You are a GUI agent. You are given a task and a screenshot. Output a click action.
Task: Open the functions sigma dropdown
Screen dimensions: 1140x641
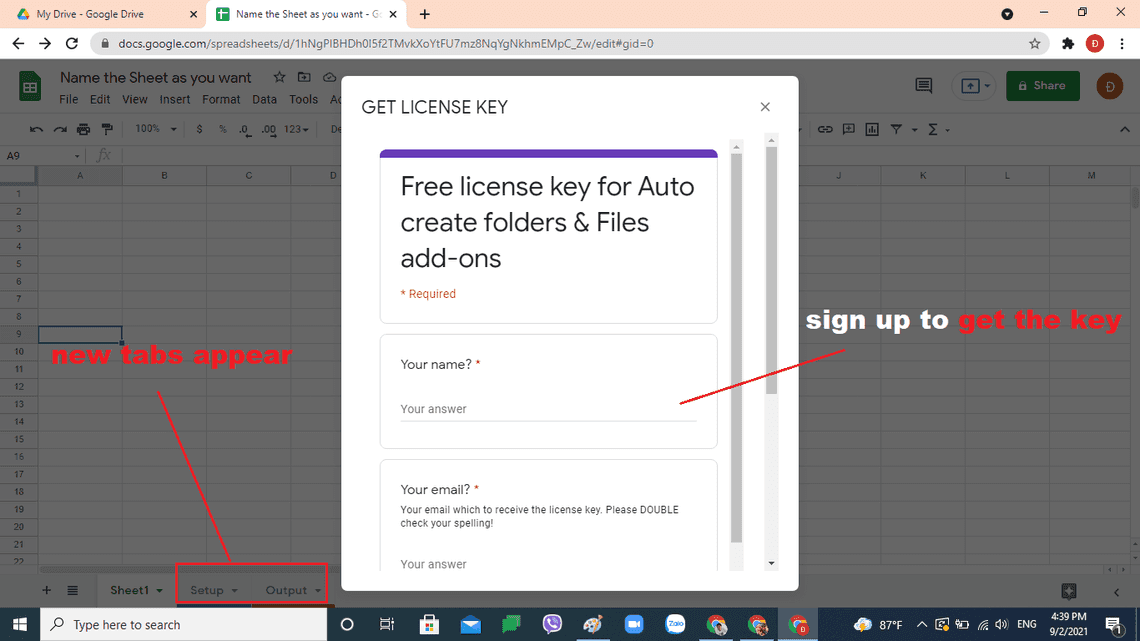[938, 129]
